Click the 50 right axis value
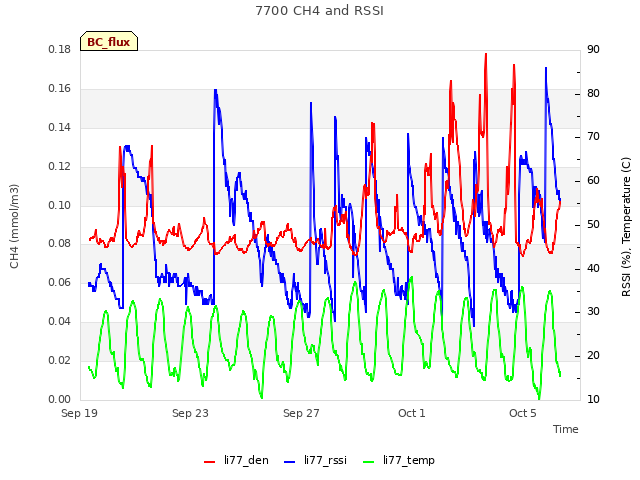The height and width of the screenshot is (480, 640). pyautogui.click(x=593, y=224)
